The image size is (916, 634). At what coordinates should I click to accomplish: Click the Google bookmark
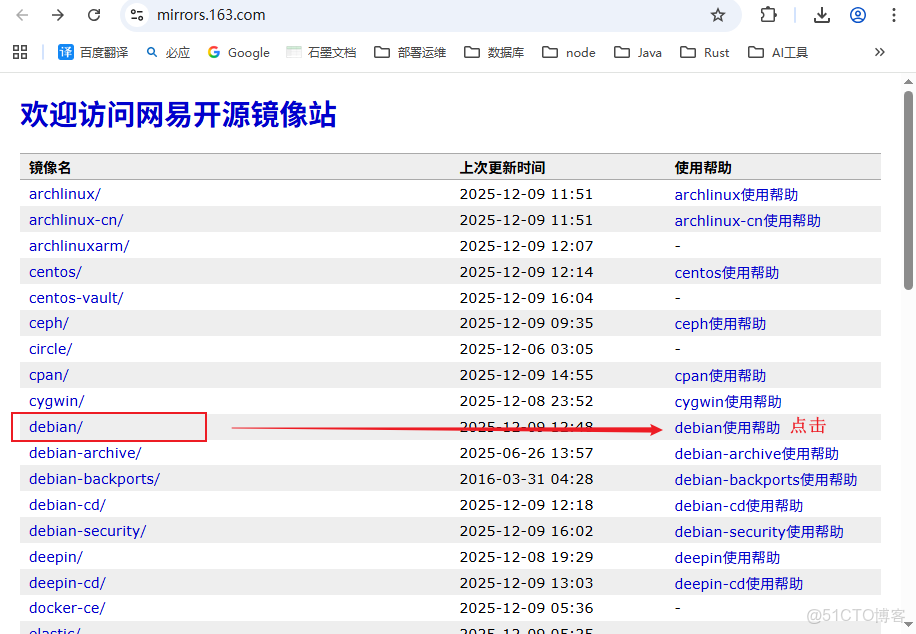(238, 52)
